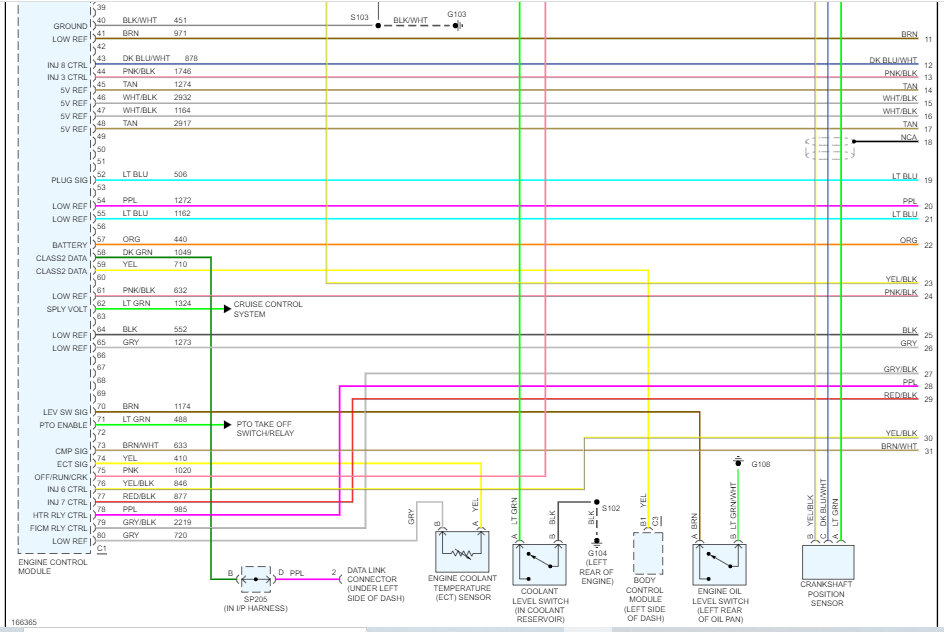
Task: Click the "SP205 (IN I/P HARNESS)" label
Action: click(x=256, y=604)
